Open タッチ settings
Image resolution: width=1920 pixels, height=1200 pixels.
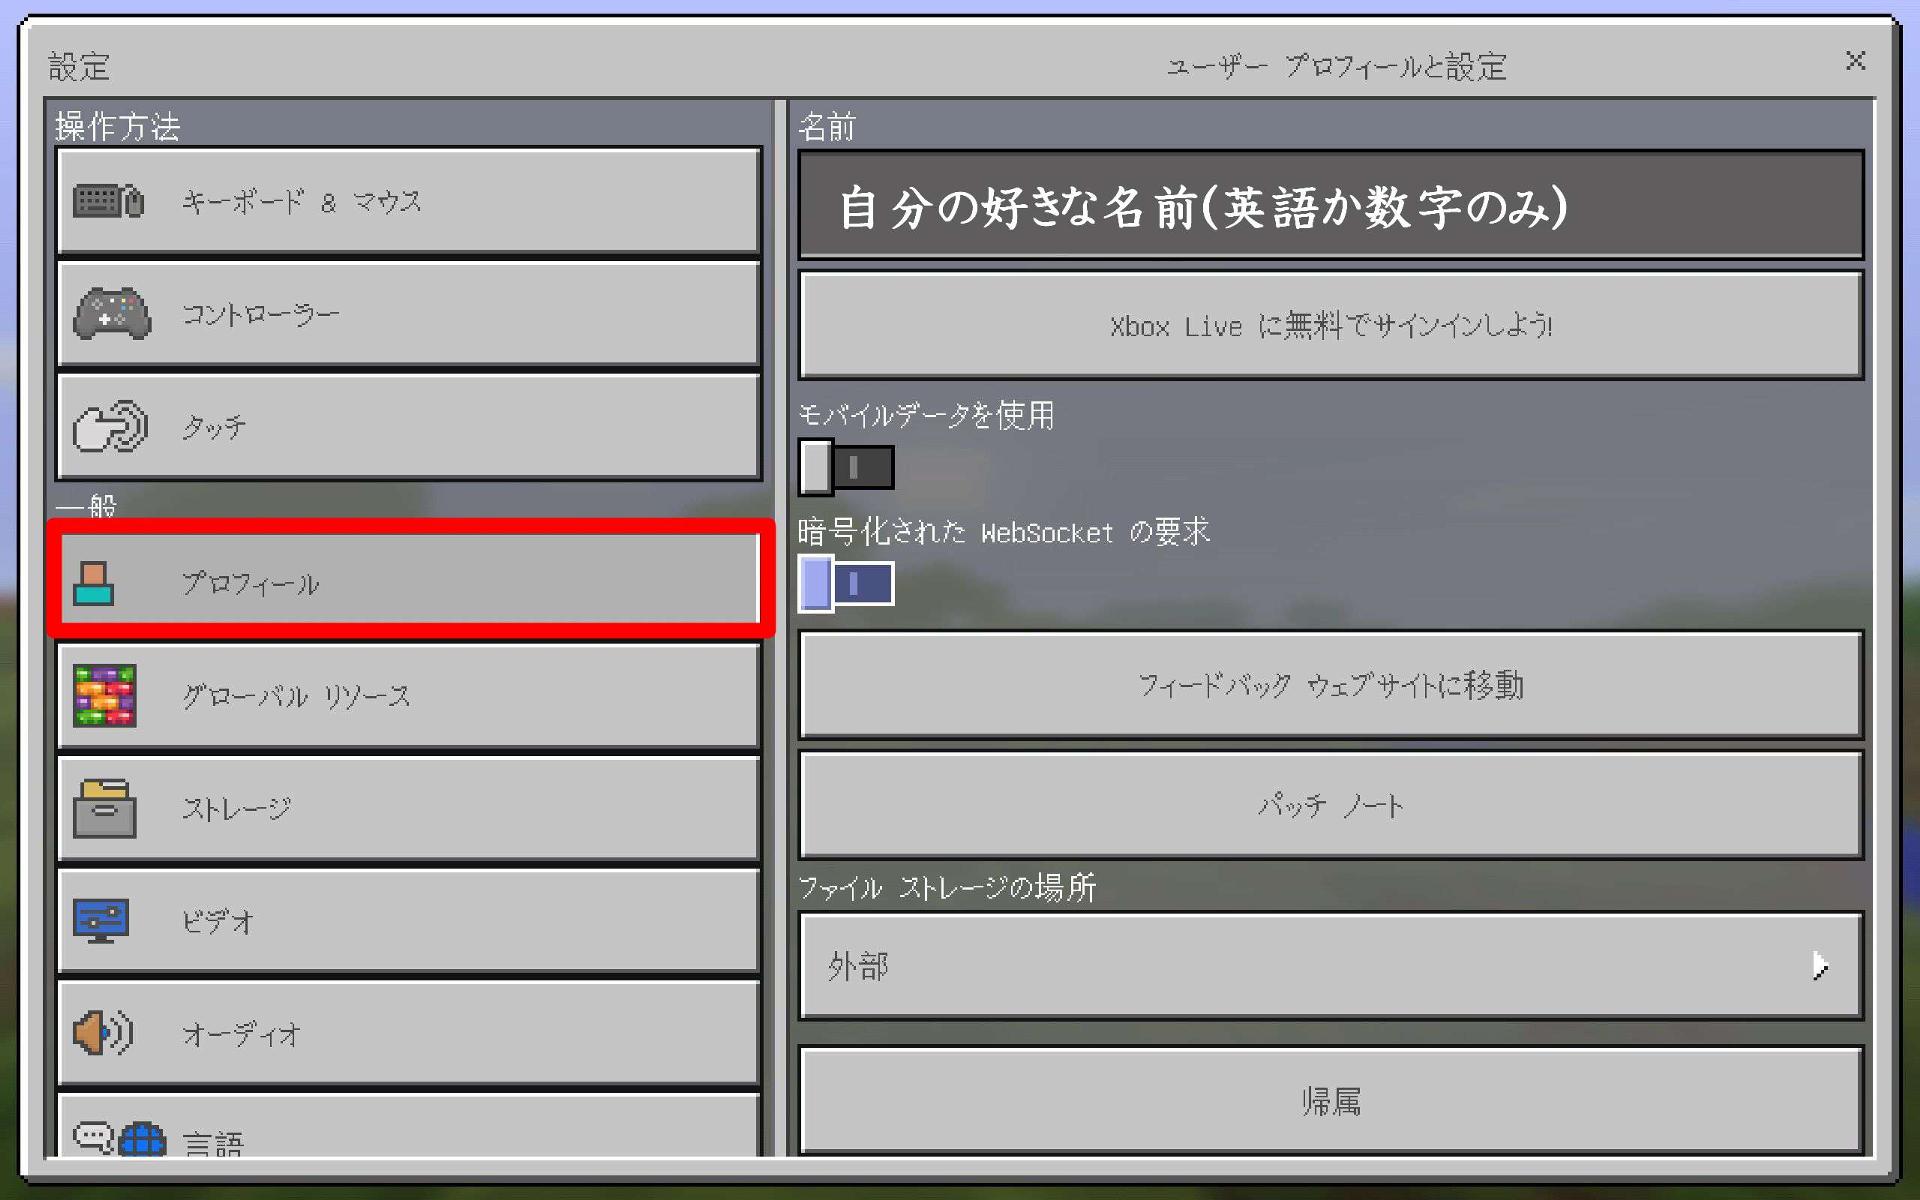pos(409,426)
